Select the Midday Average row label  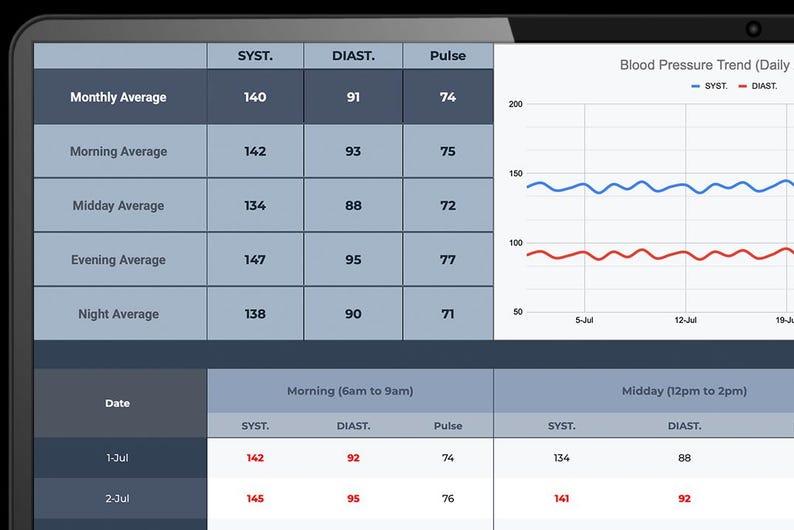[118, 206]
